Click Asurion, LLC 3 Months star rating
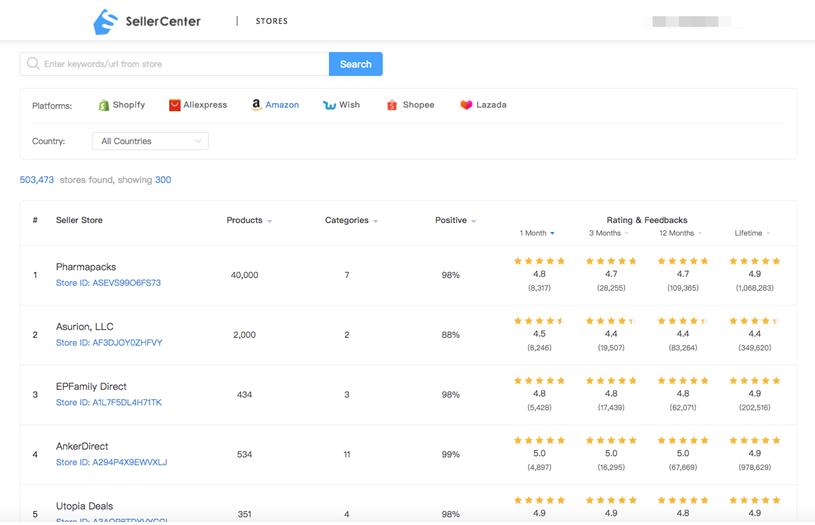This screenshot has width=815, height=525. (x=611, y=321)
